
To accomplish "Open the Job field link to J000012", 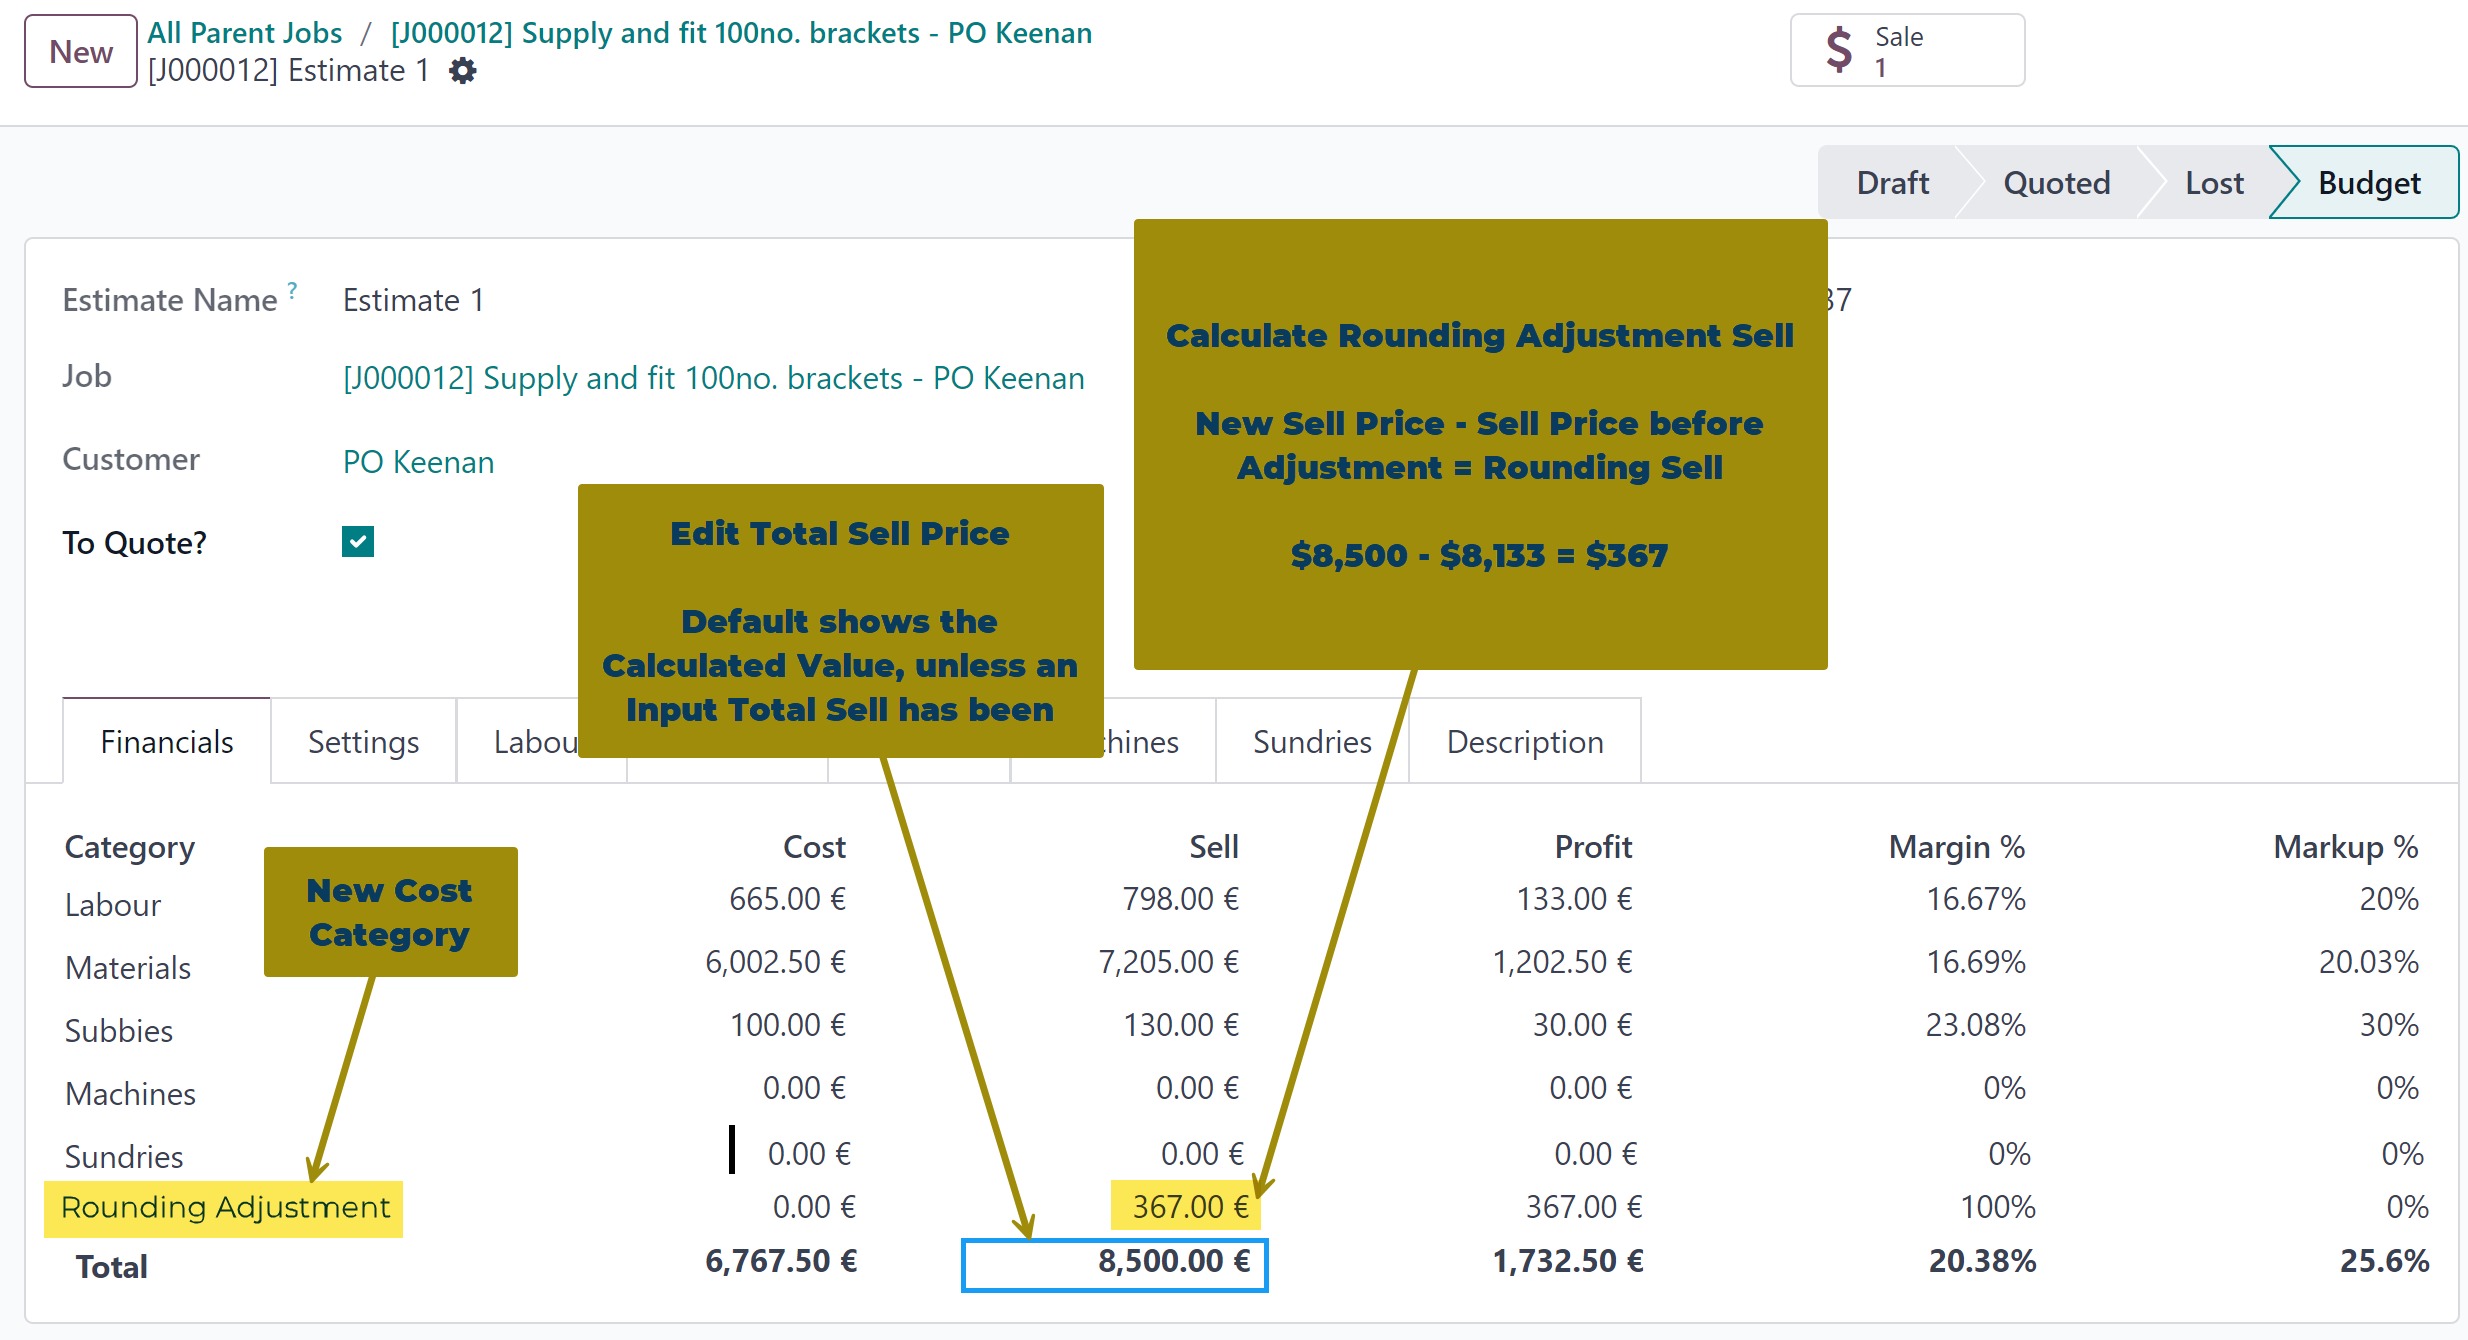I will click(x=713, y=378).
